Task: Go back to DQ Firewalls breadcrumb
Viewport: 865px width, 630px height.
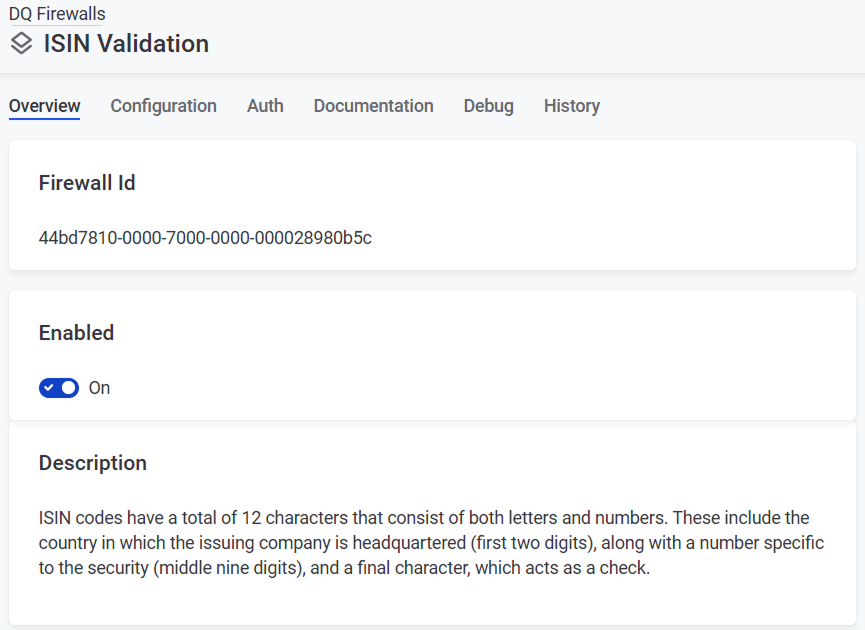Action: pyautogui.click(x=57, y=14)
